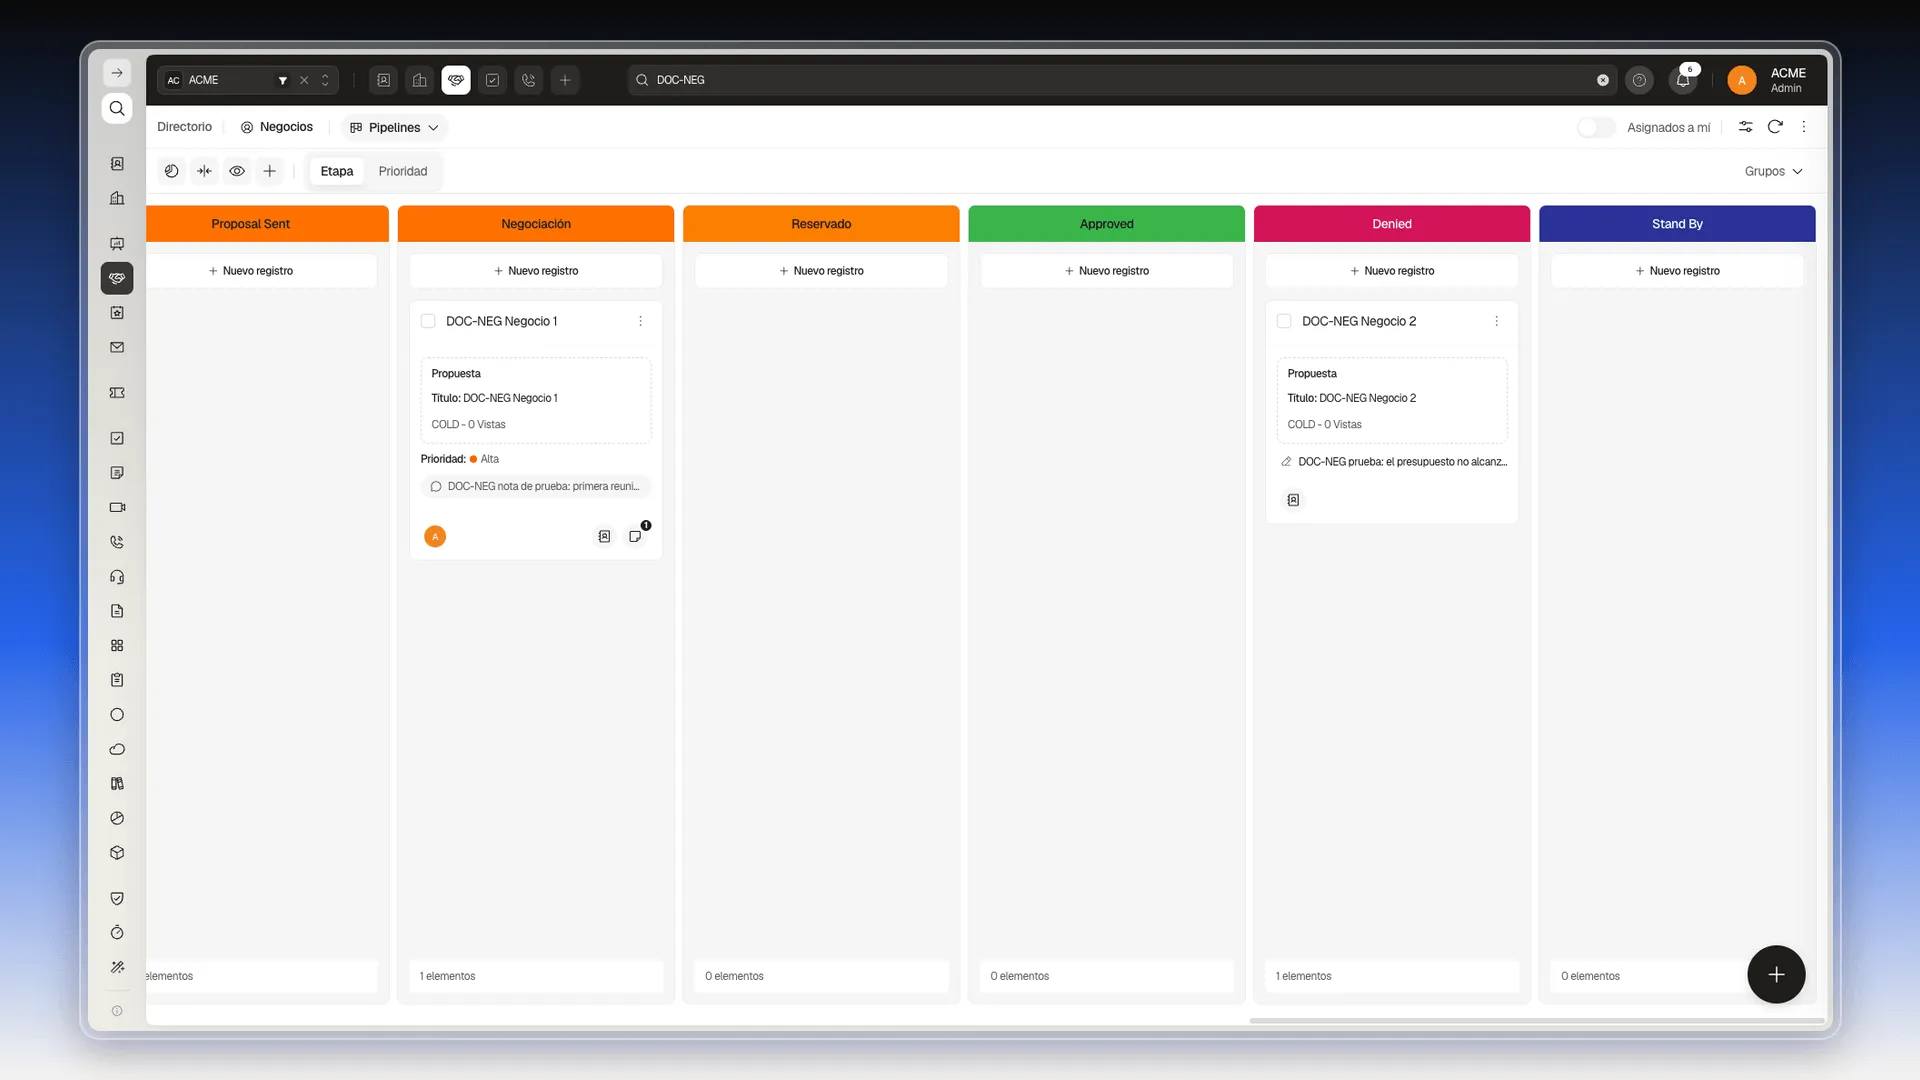Image resolution: width=1920 pixels, height=1080 pixels.
Task: Open Companies building icon in sidebar
Action: [x=117, y=198]
